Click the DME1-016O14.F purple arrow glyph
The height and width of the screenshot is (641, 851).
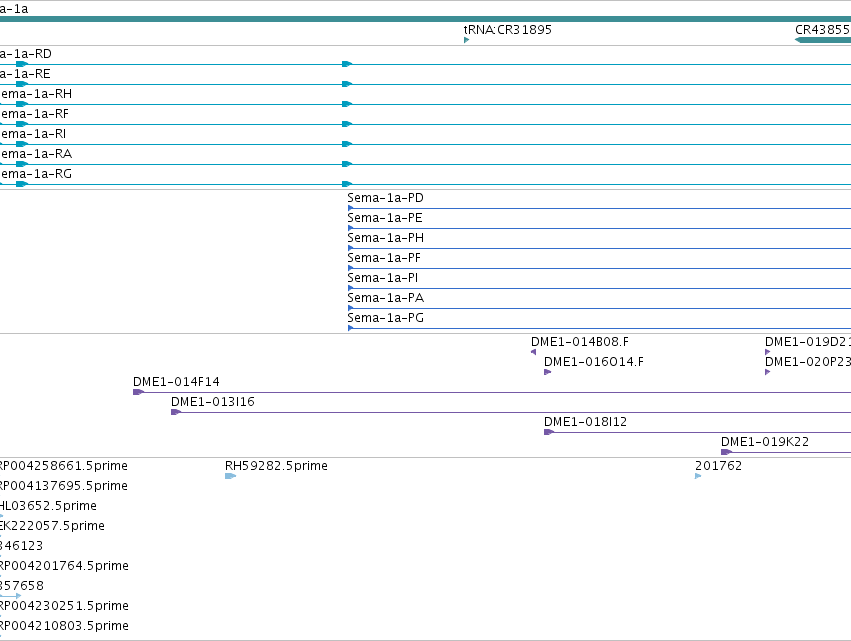548,372
